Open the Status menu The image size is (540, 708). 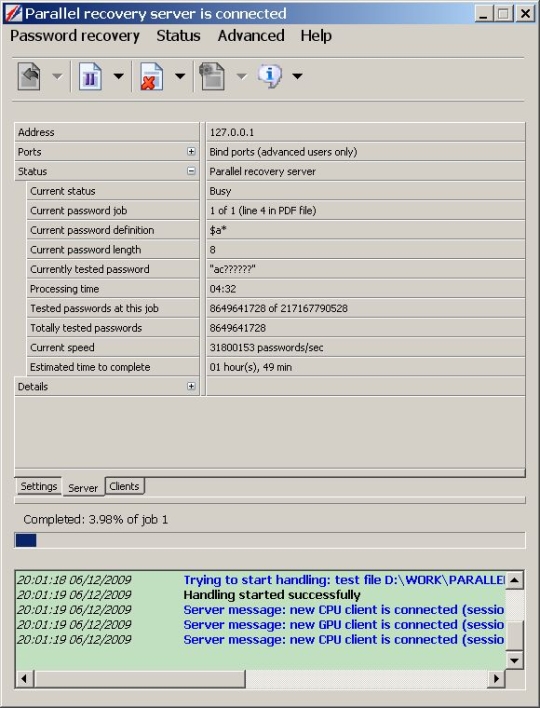coord(178,36)
